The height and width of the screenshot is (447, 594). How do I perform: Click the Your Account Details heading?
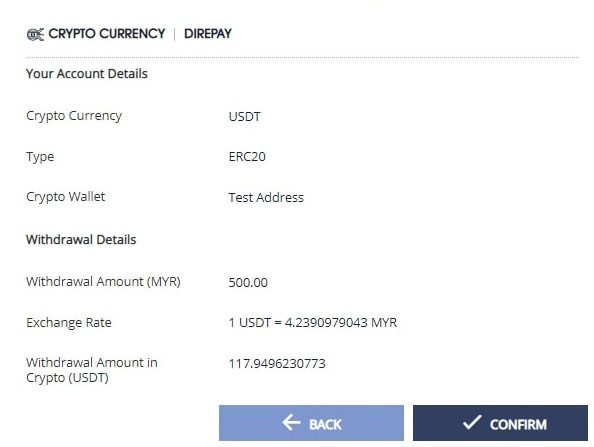coord(87,73)
